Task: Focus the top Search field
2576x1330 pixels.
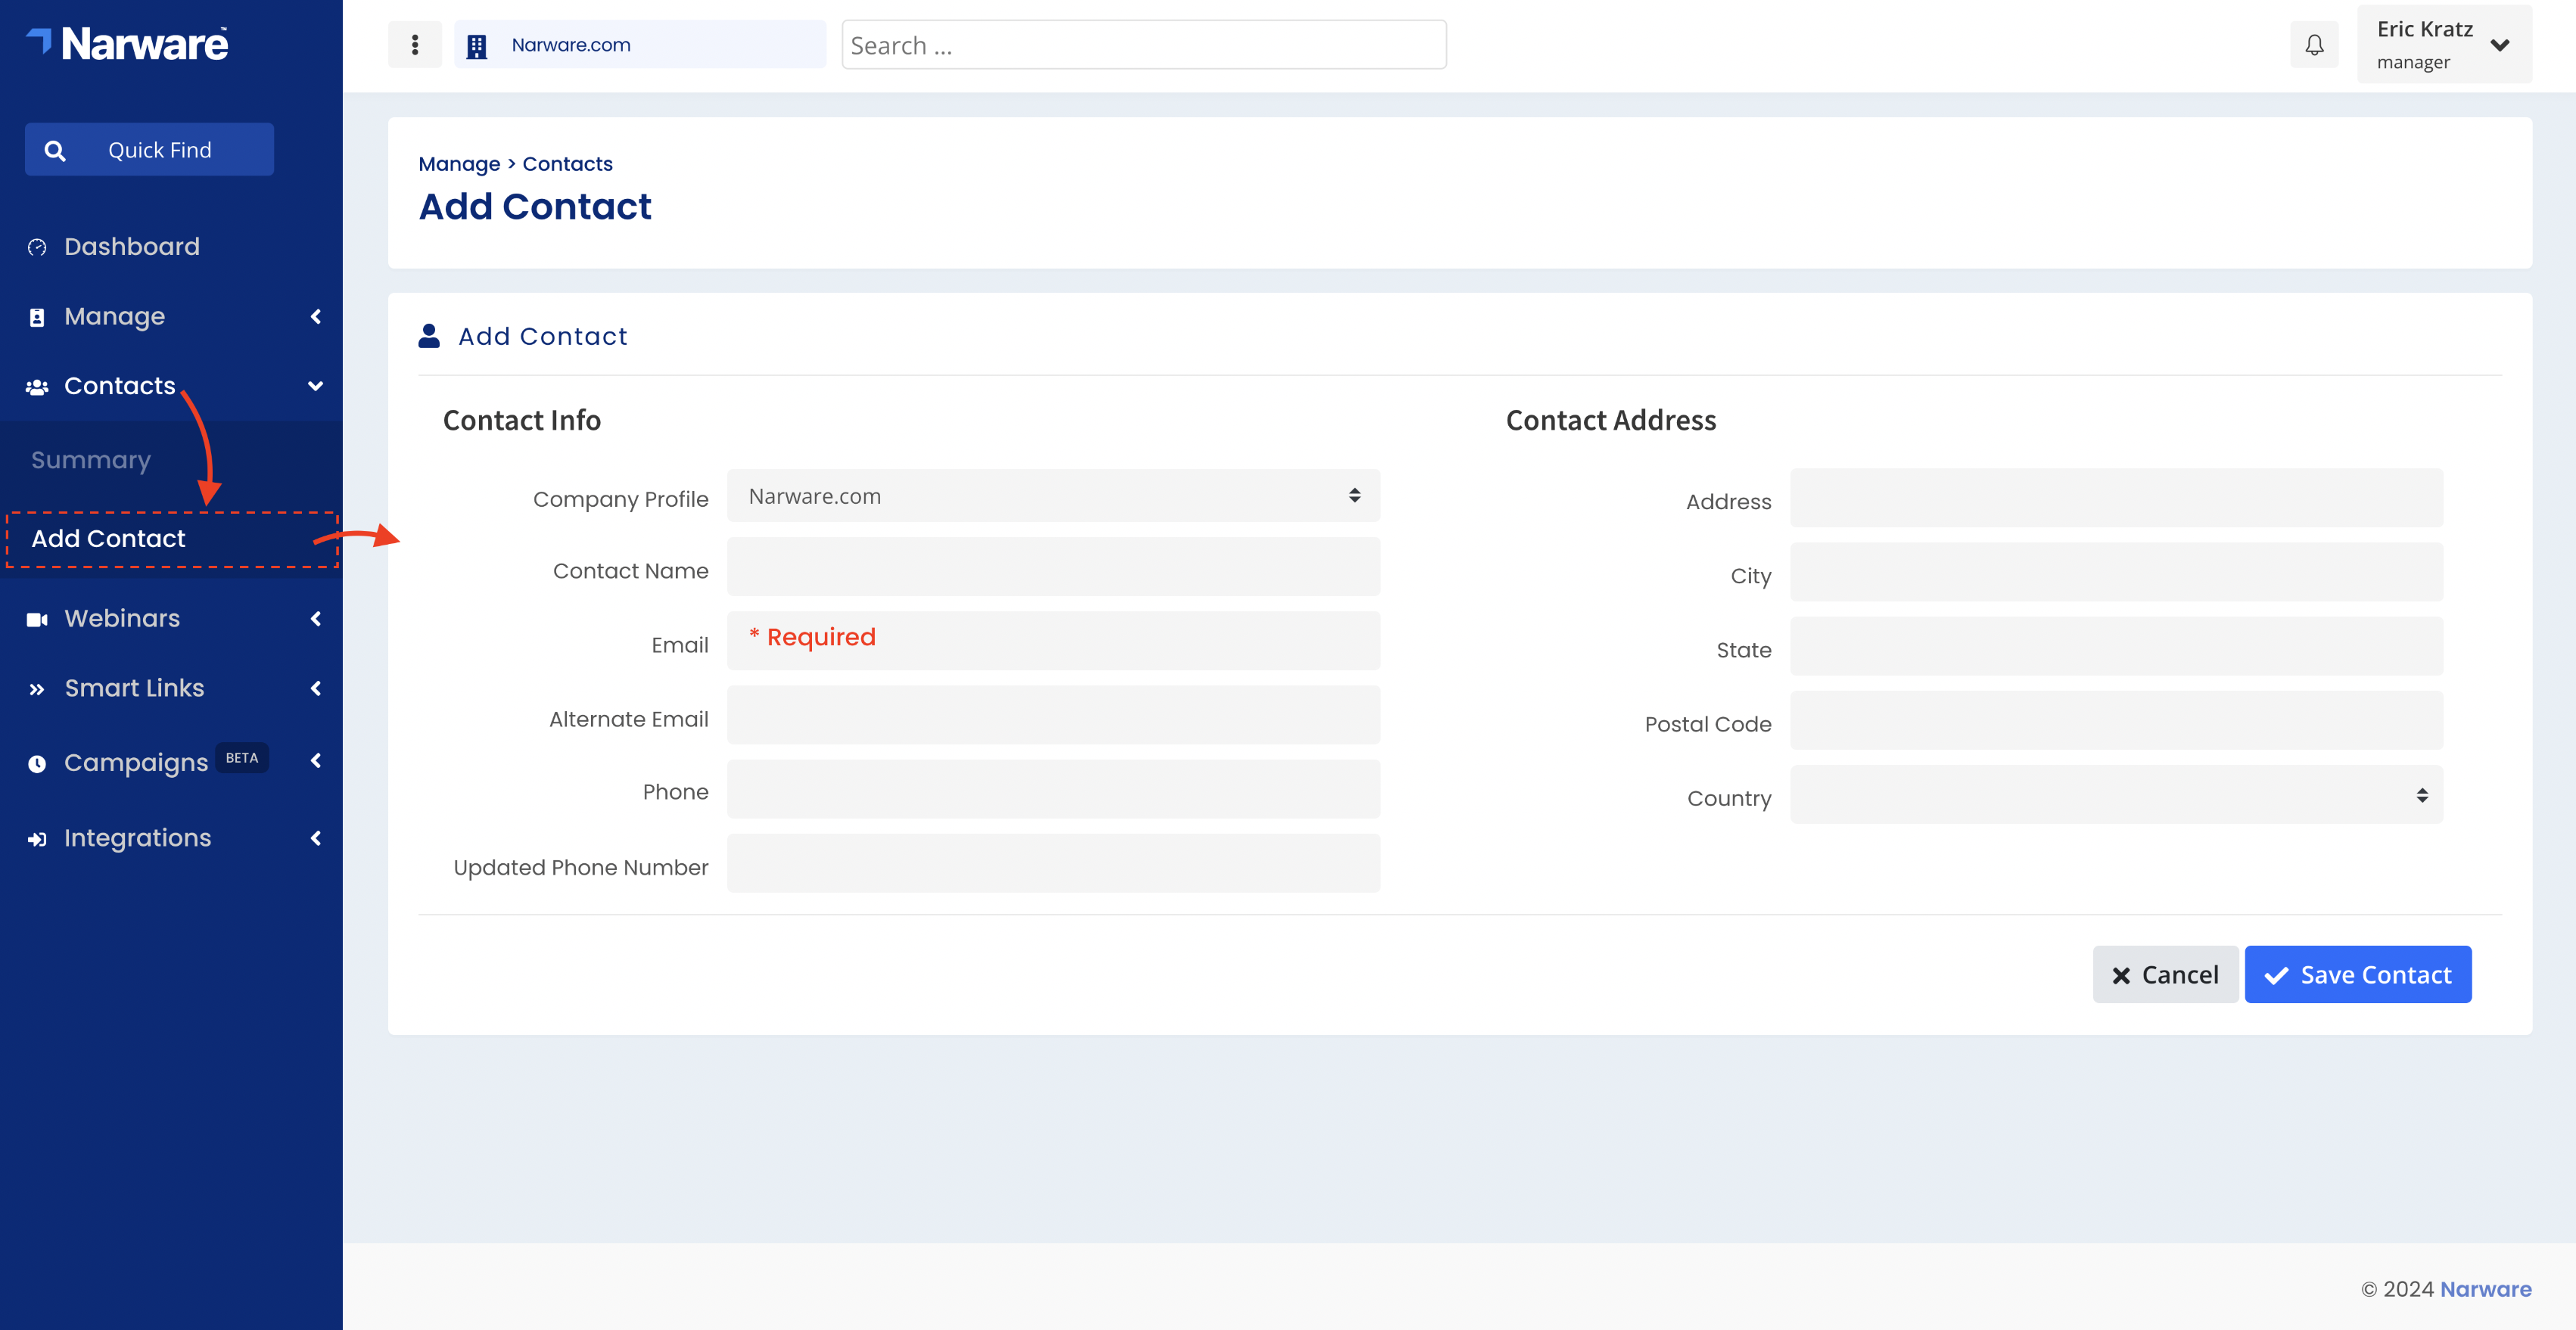Action: (x=1144, y=45)
